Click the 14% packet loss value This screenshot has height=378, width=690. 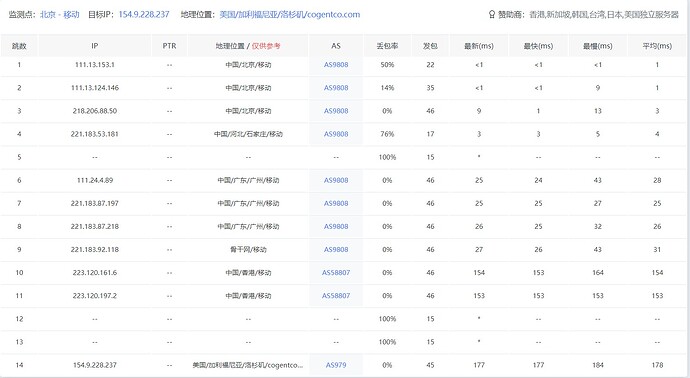point(387,88)
